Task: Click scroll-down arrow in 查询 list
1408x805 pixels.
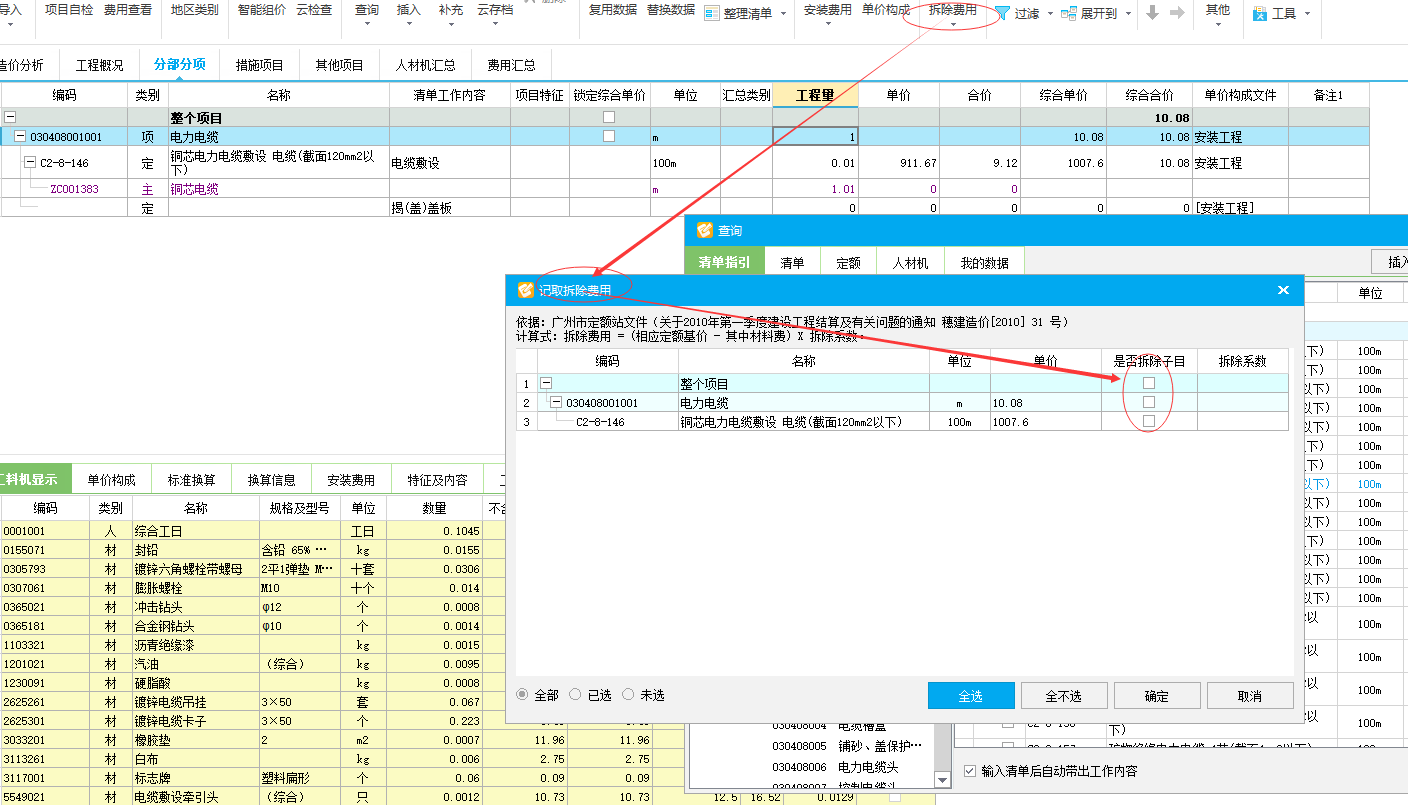Action: coord(942,780)
